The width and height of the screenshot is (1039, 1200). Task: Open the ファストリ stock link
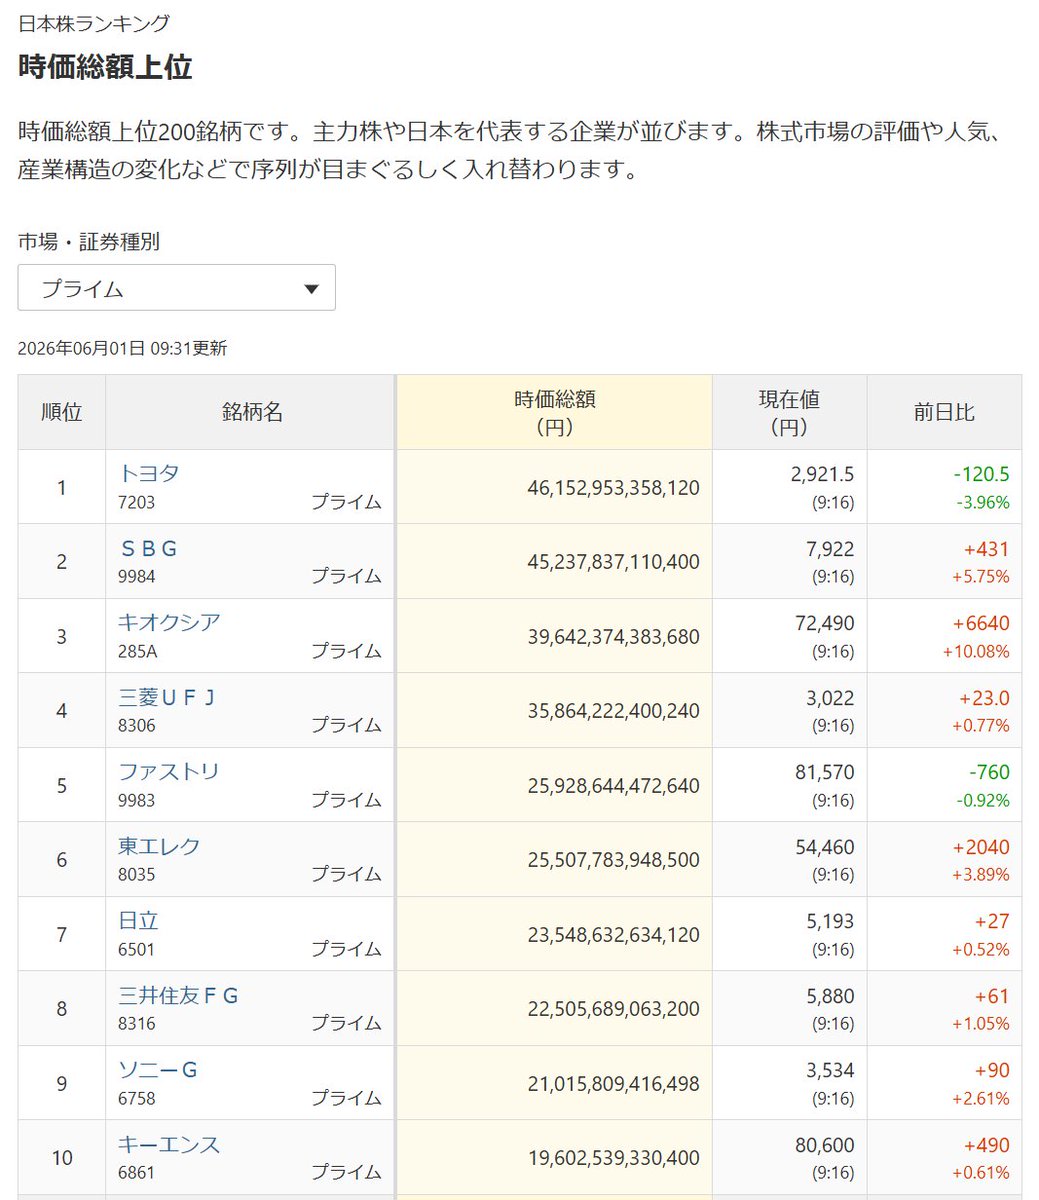coord(169,771)
